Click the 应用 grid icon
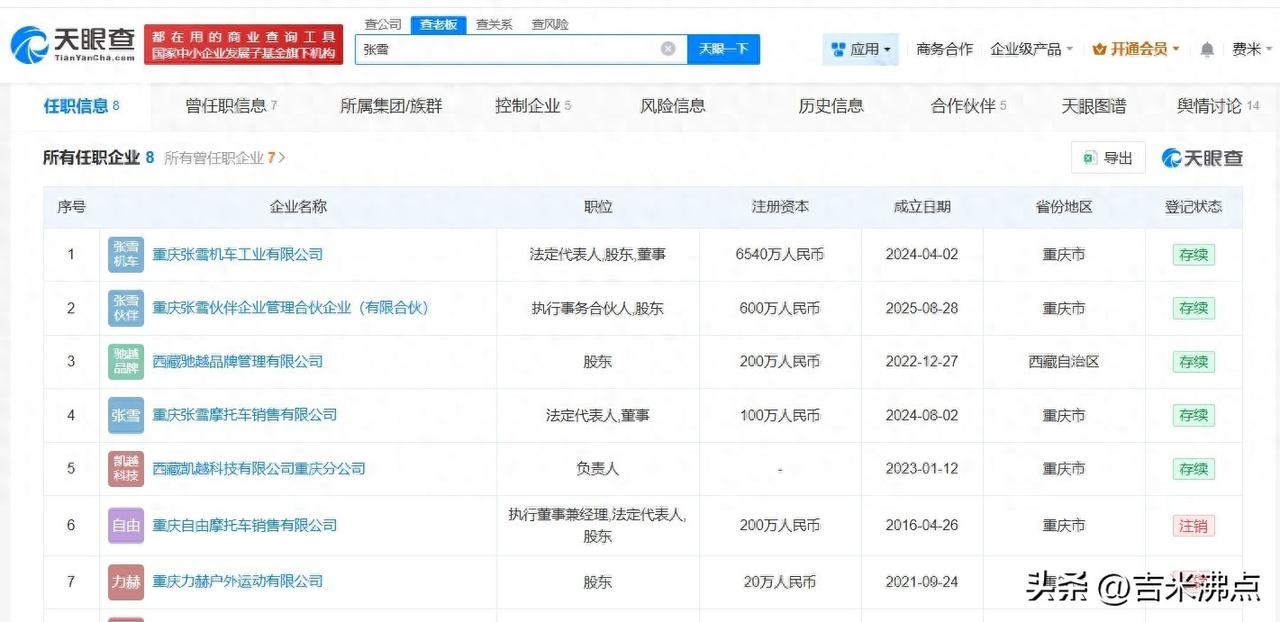The height and width of the screenshot is (622, 1280). click(837, 48)
